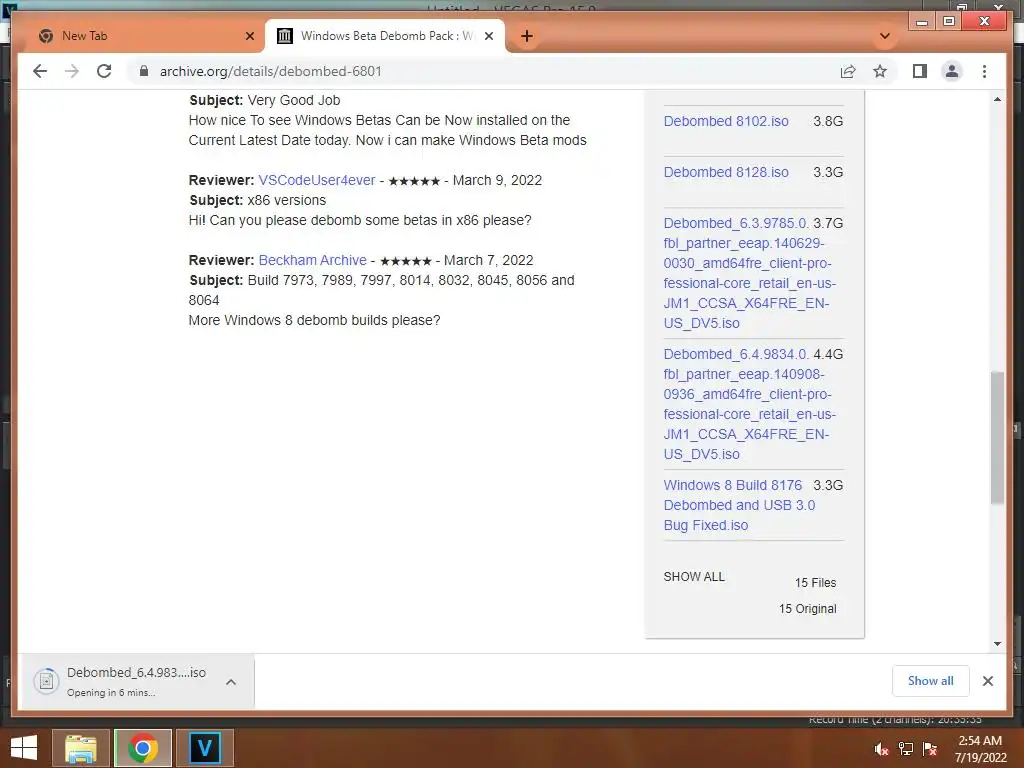
Task: Click the page scrollbar thumb
Action: point(997,438)
